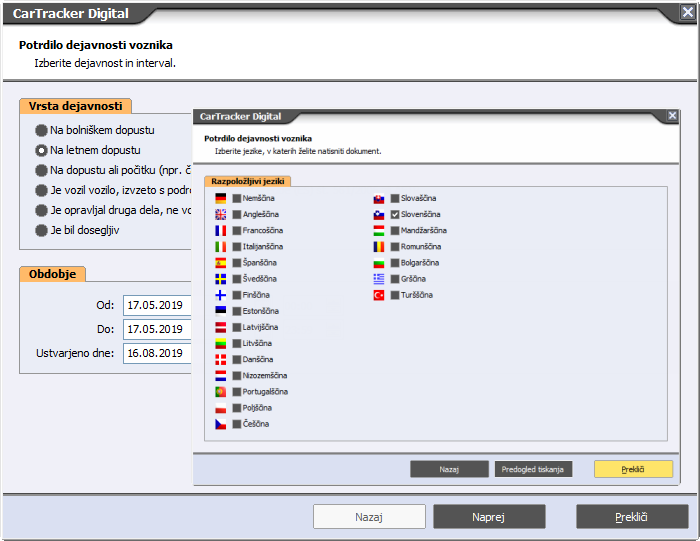Uncheck the Slovenščina checkbox

click(395, 214)
